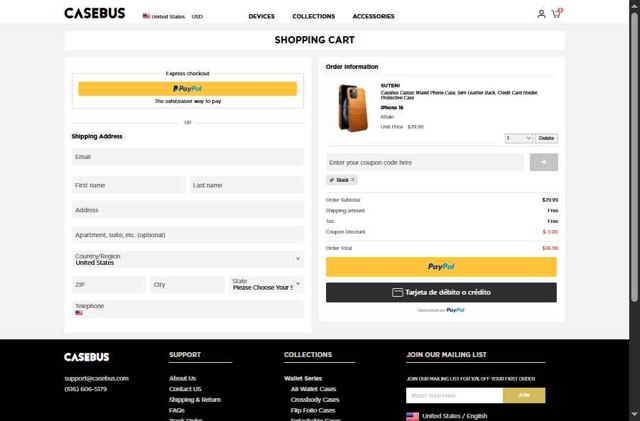The width and height of the screenshot is (640, 421).
Task: Focus the Address field
Action: coord(188,210)
